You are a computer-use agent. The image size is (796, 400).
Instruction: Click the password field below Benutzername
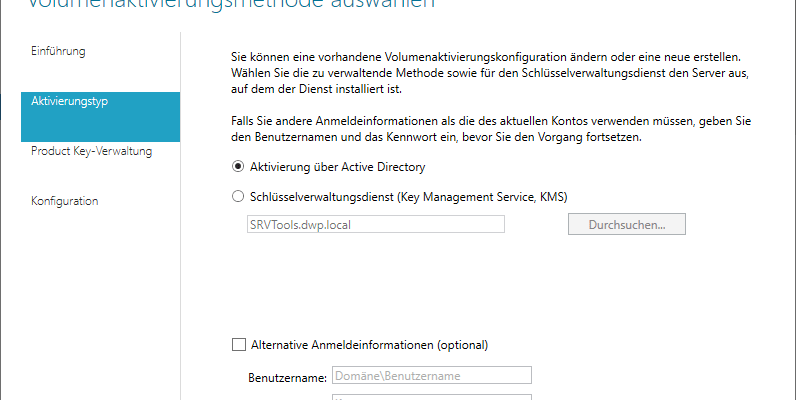431,397
